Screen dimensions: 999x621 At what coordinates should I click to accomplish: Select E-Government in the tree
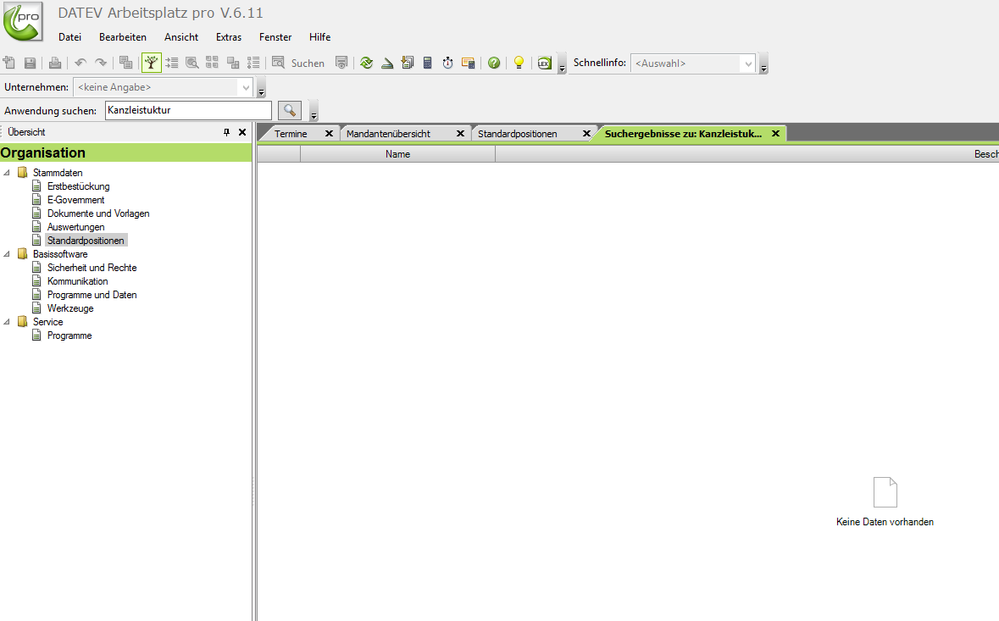click(76, 200)
